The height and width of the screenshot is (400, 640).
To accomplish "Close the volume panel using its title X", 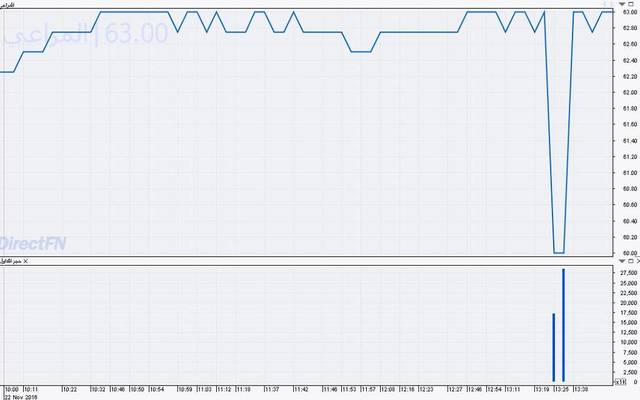I will coord(25,261).
